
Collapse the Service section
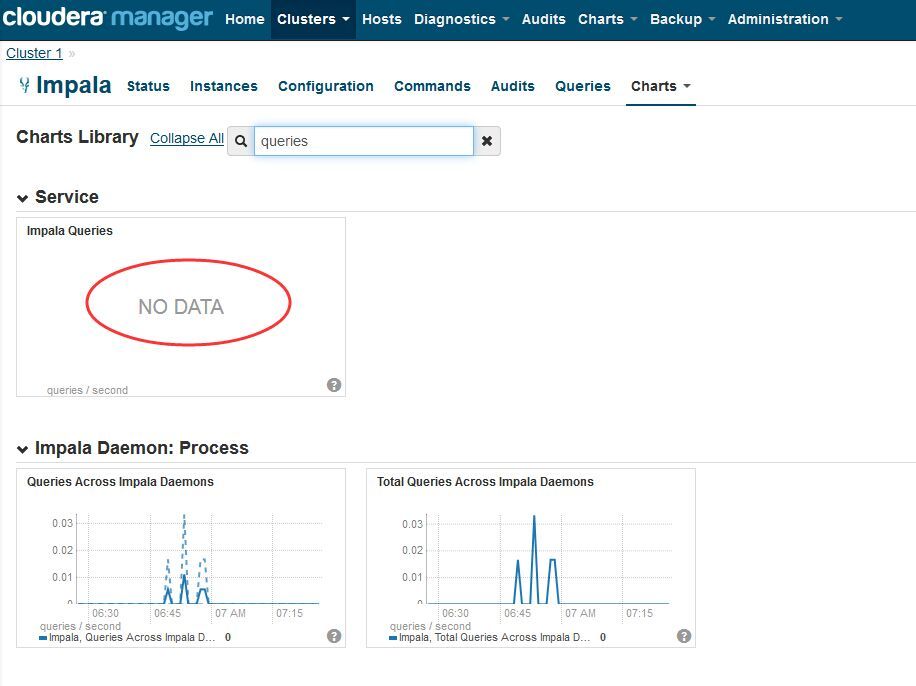(22, 198)
